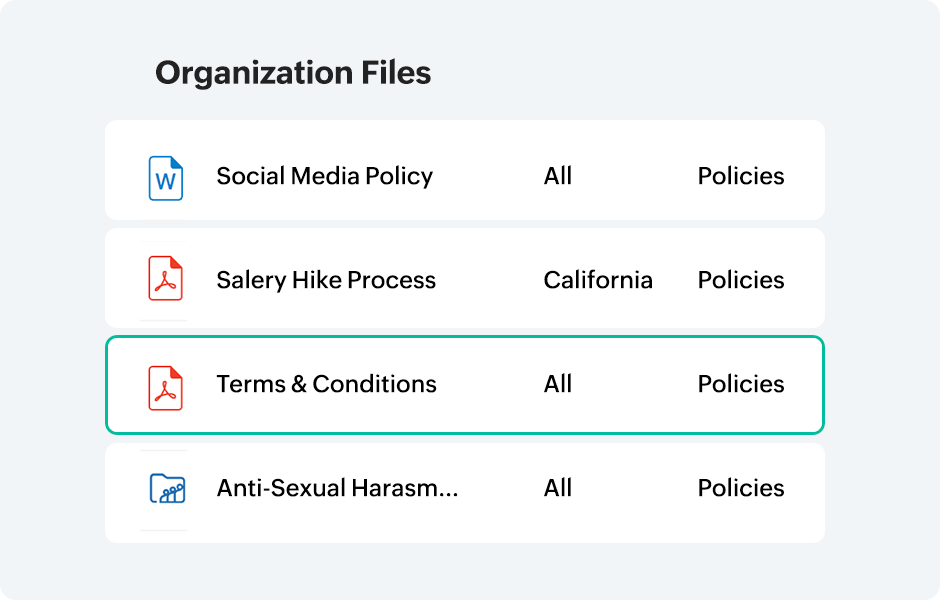
Task: Click Policies in Terms & Conditions row
Action: pos(740,384)
